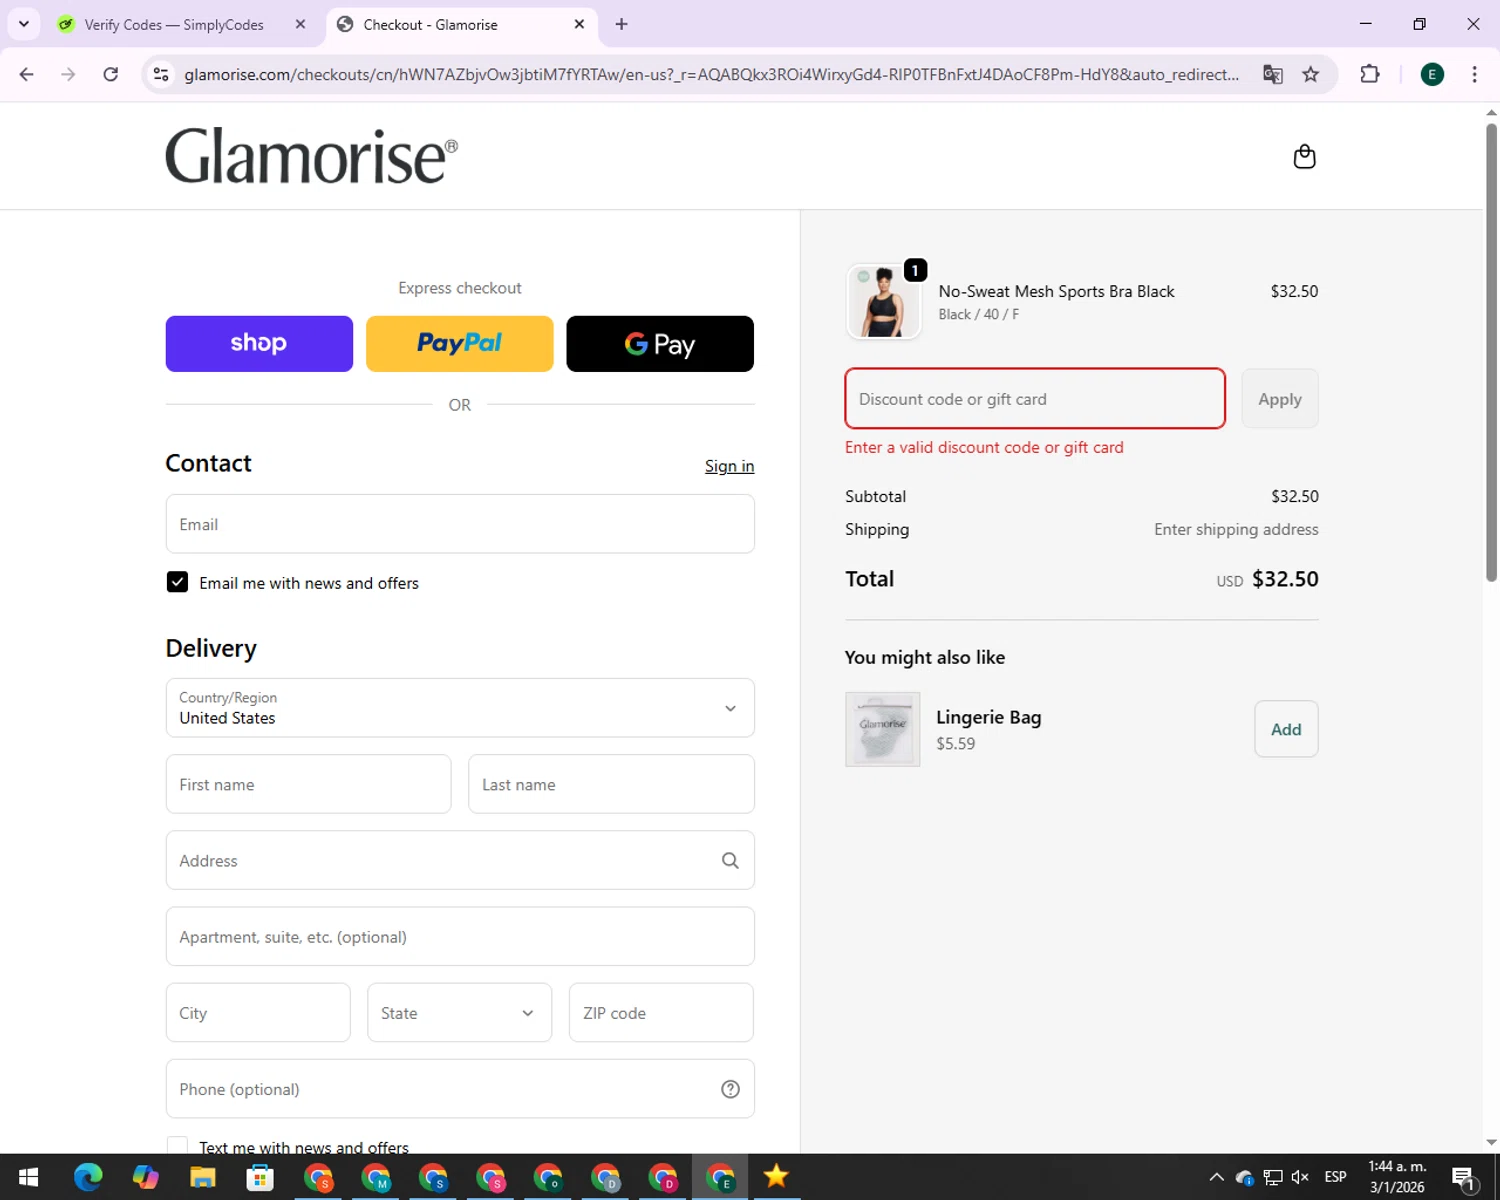The image size is (1500, 1200).
Task: Add the Lingerie Bag to order
Action: coord(1286,729)
